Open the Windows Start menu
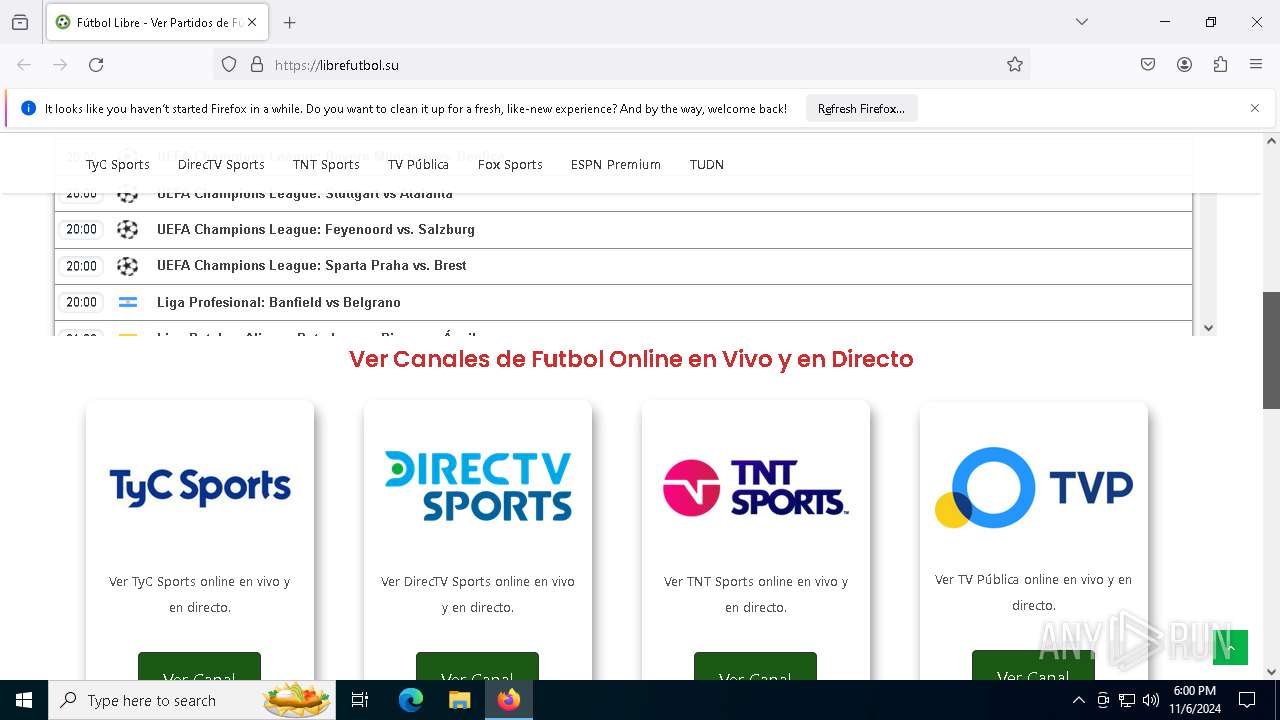Screen dimensions: 1280x720 24,700
